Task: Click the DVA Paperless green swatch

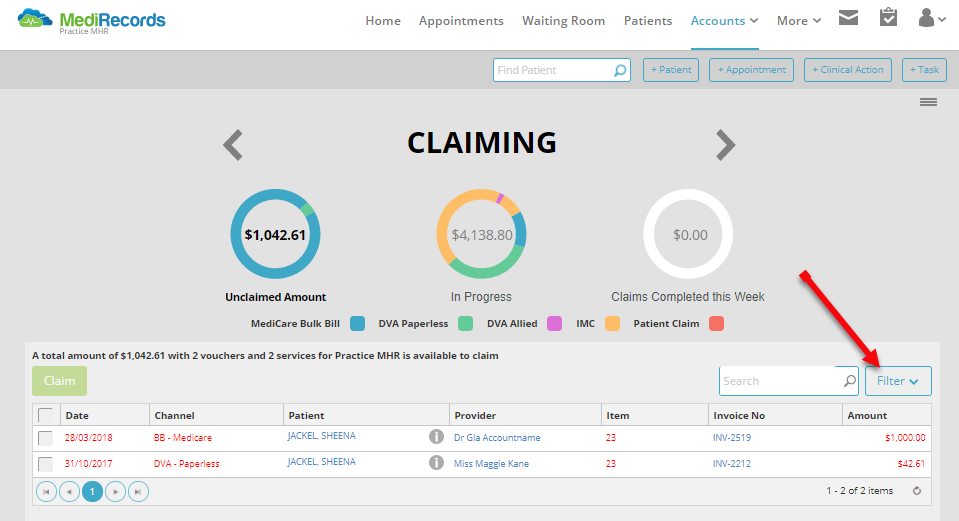Action: point(465,323)
